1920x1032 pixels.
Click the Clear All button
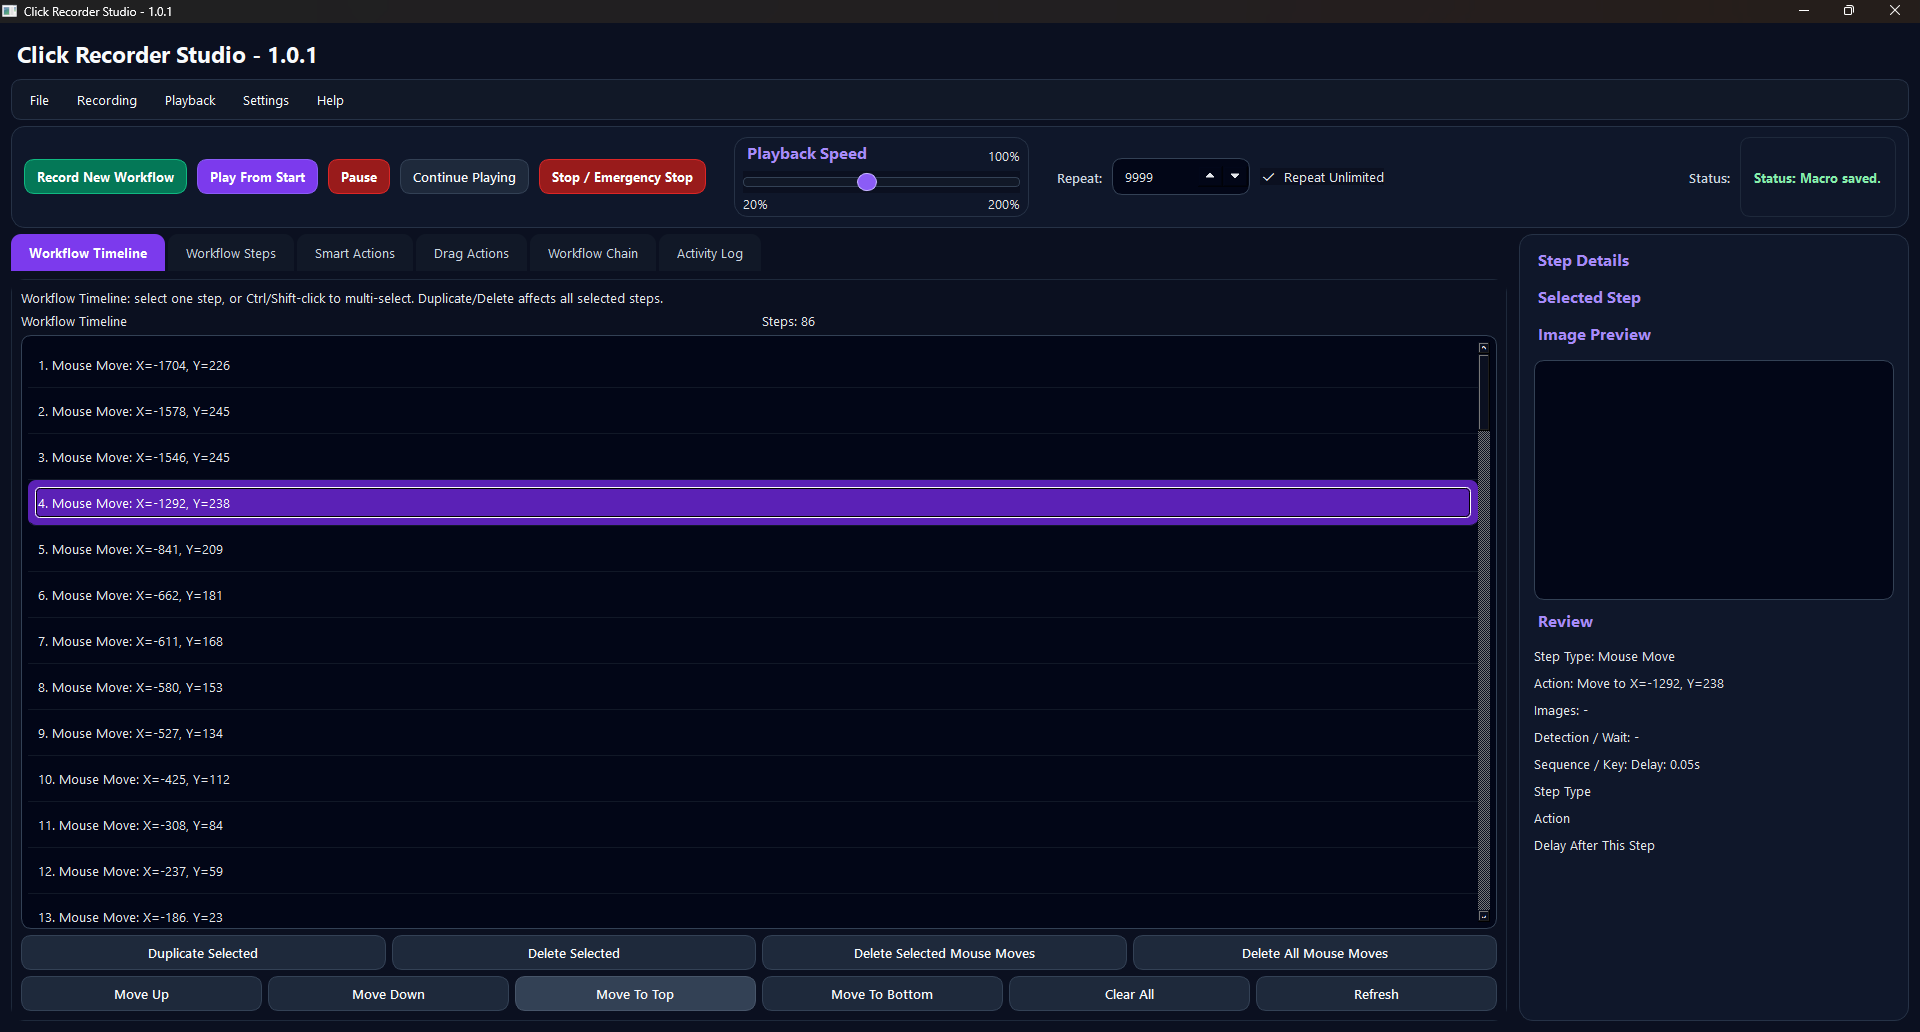[1129, 994]
